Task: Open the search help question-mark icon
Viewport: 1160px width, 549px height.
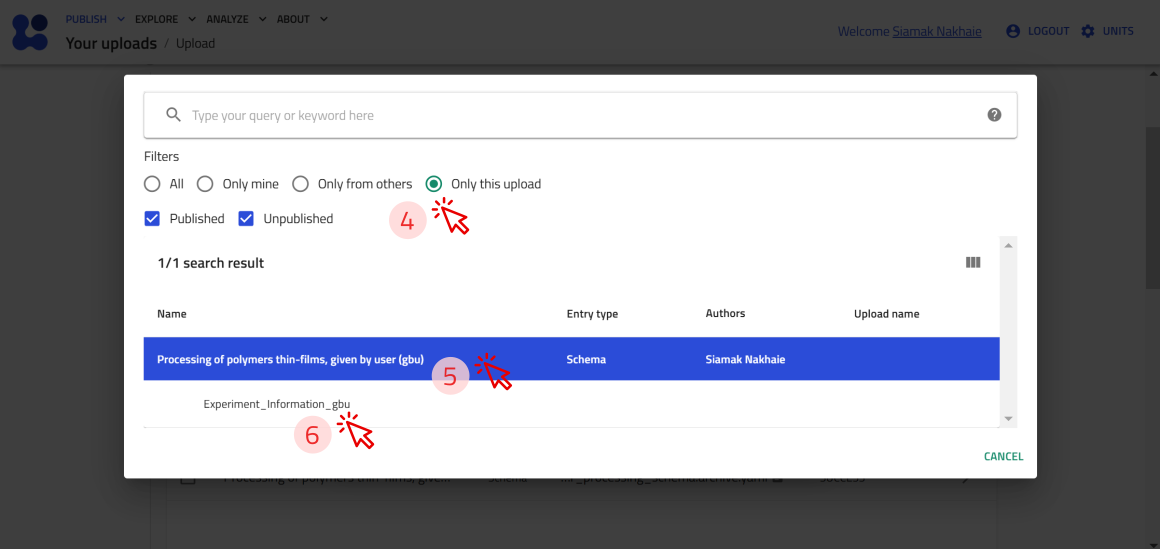Action: coord(994,115)
